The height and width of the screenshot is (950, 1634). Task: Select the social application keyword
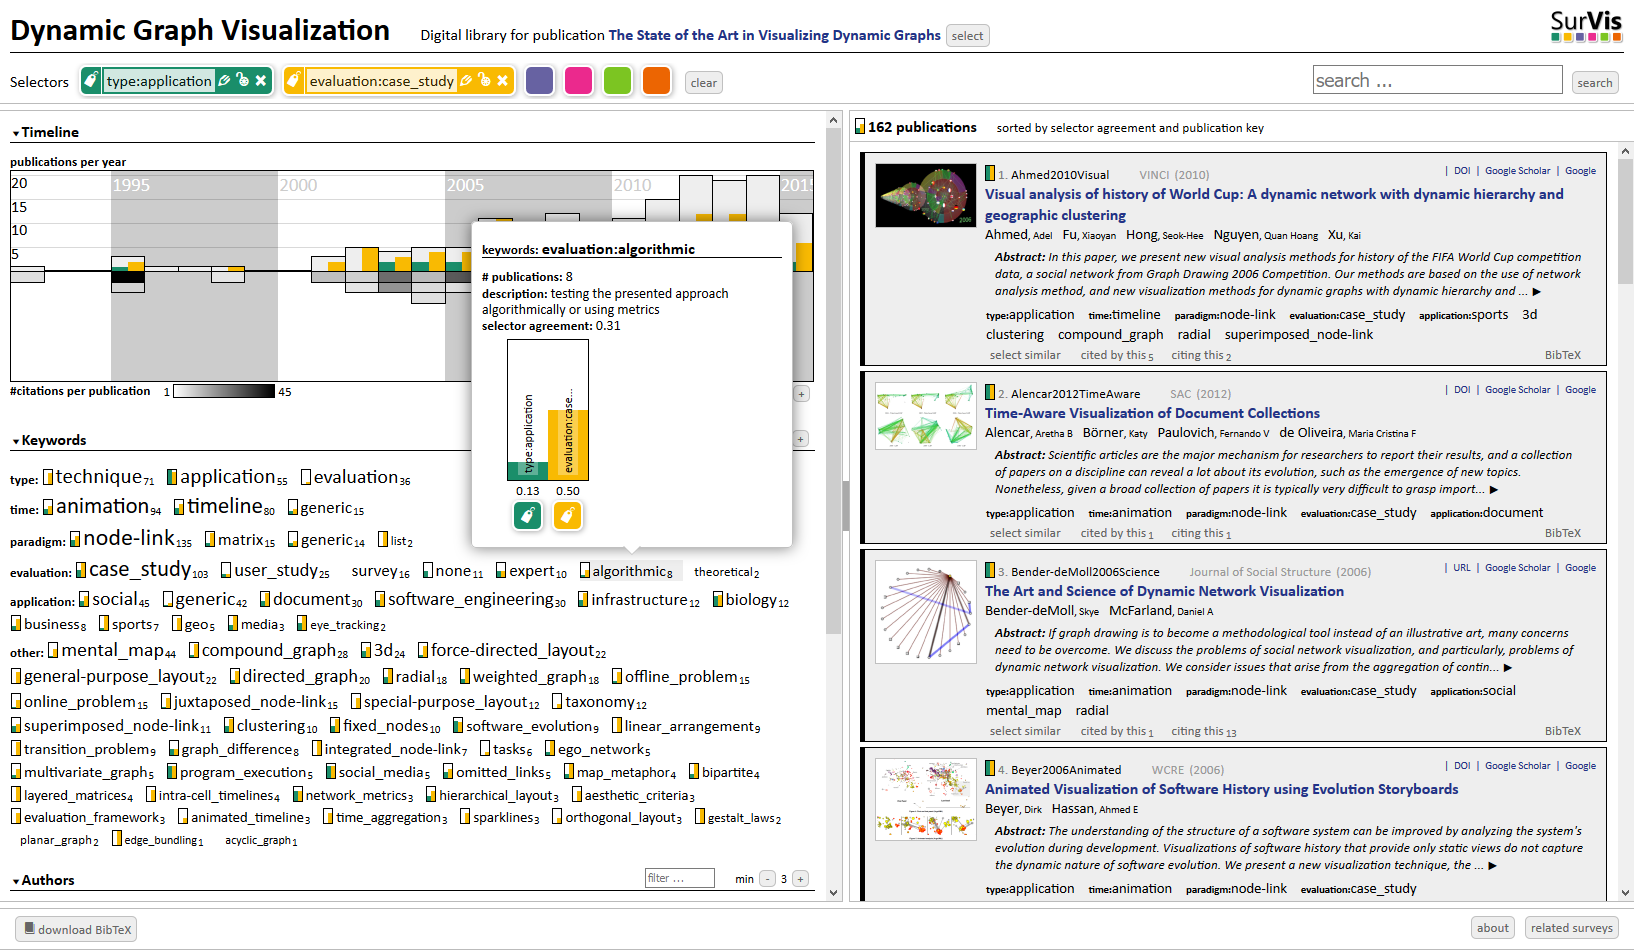click(114, 599)
